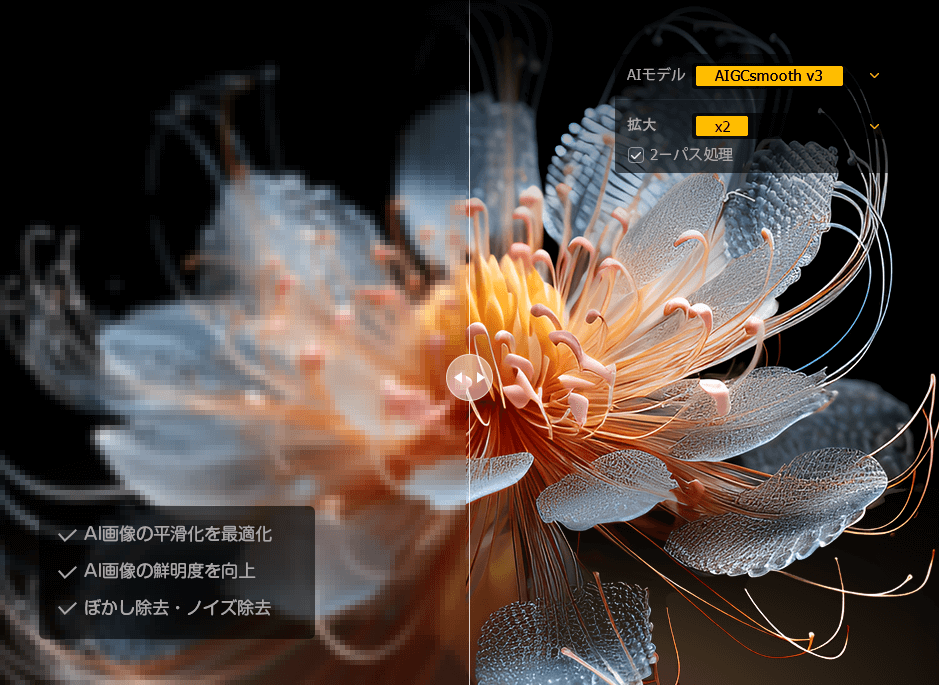
Task: Open the 拡大 x2 scale dropdown
Action: (722, 126)
